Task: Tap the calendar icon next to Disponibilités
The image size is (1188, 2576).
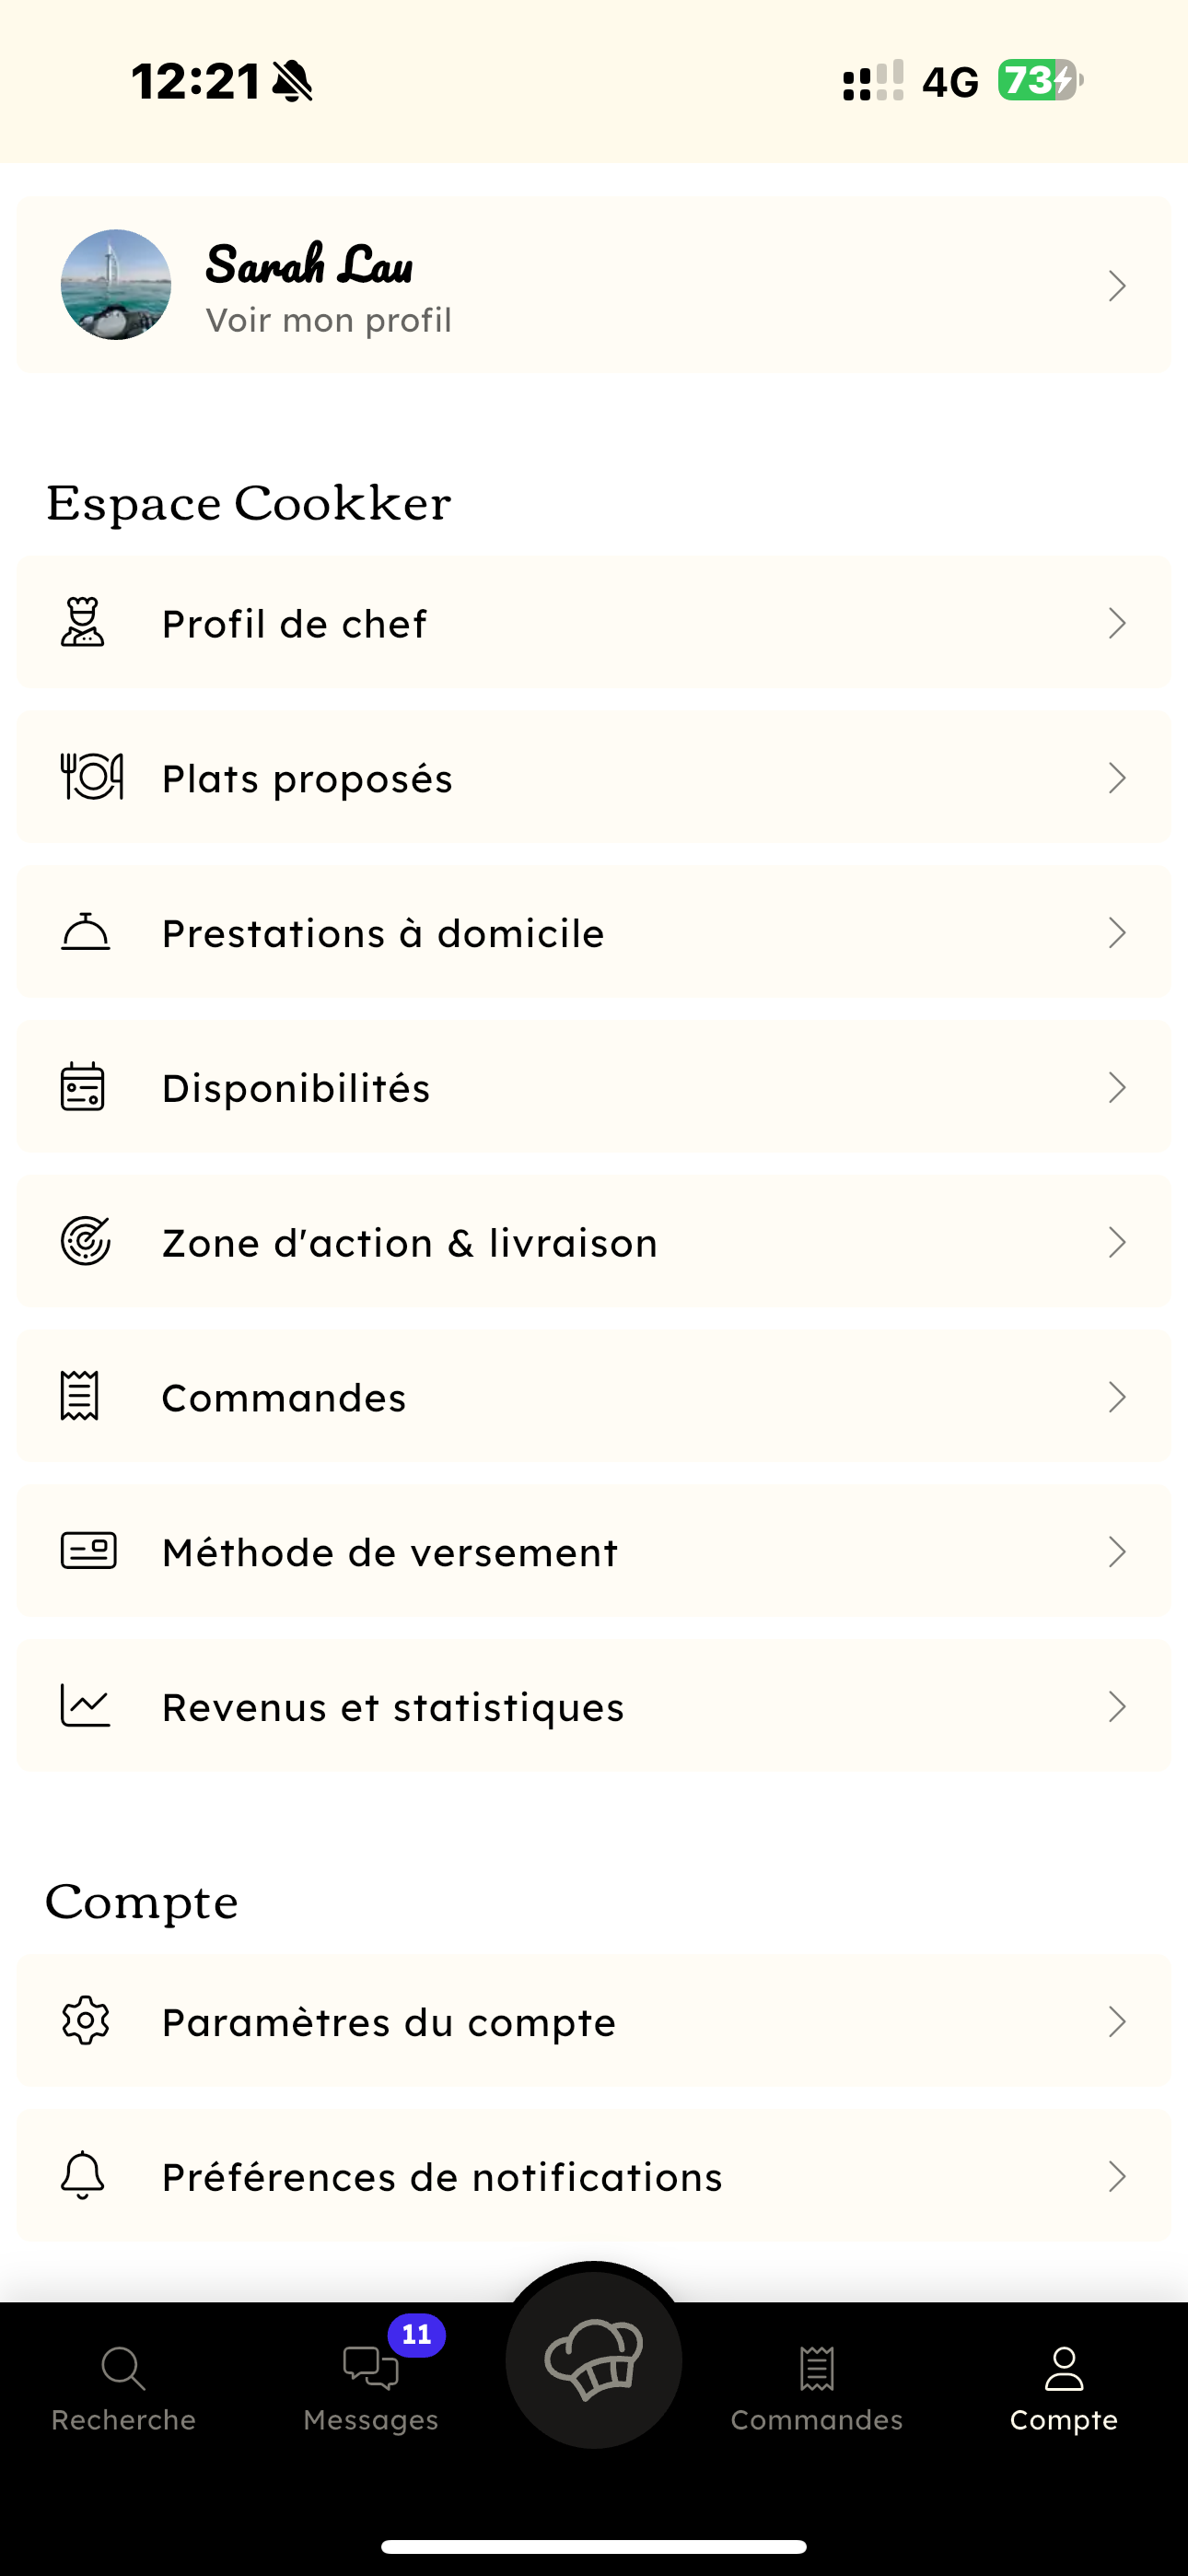Action: (82, 1087)
